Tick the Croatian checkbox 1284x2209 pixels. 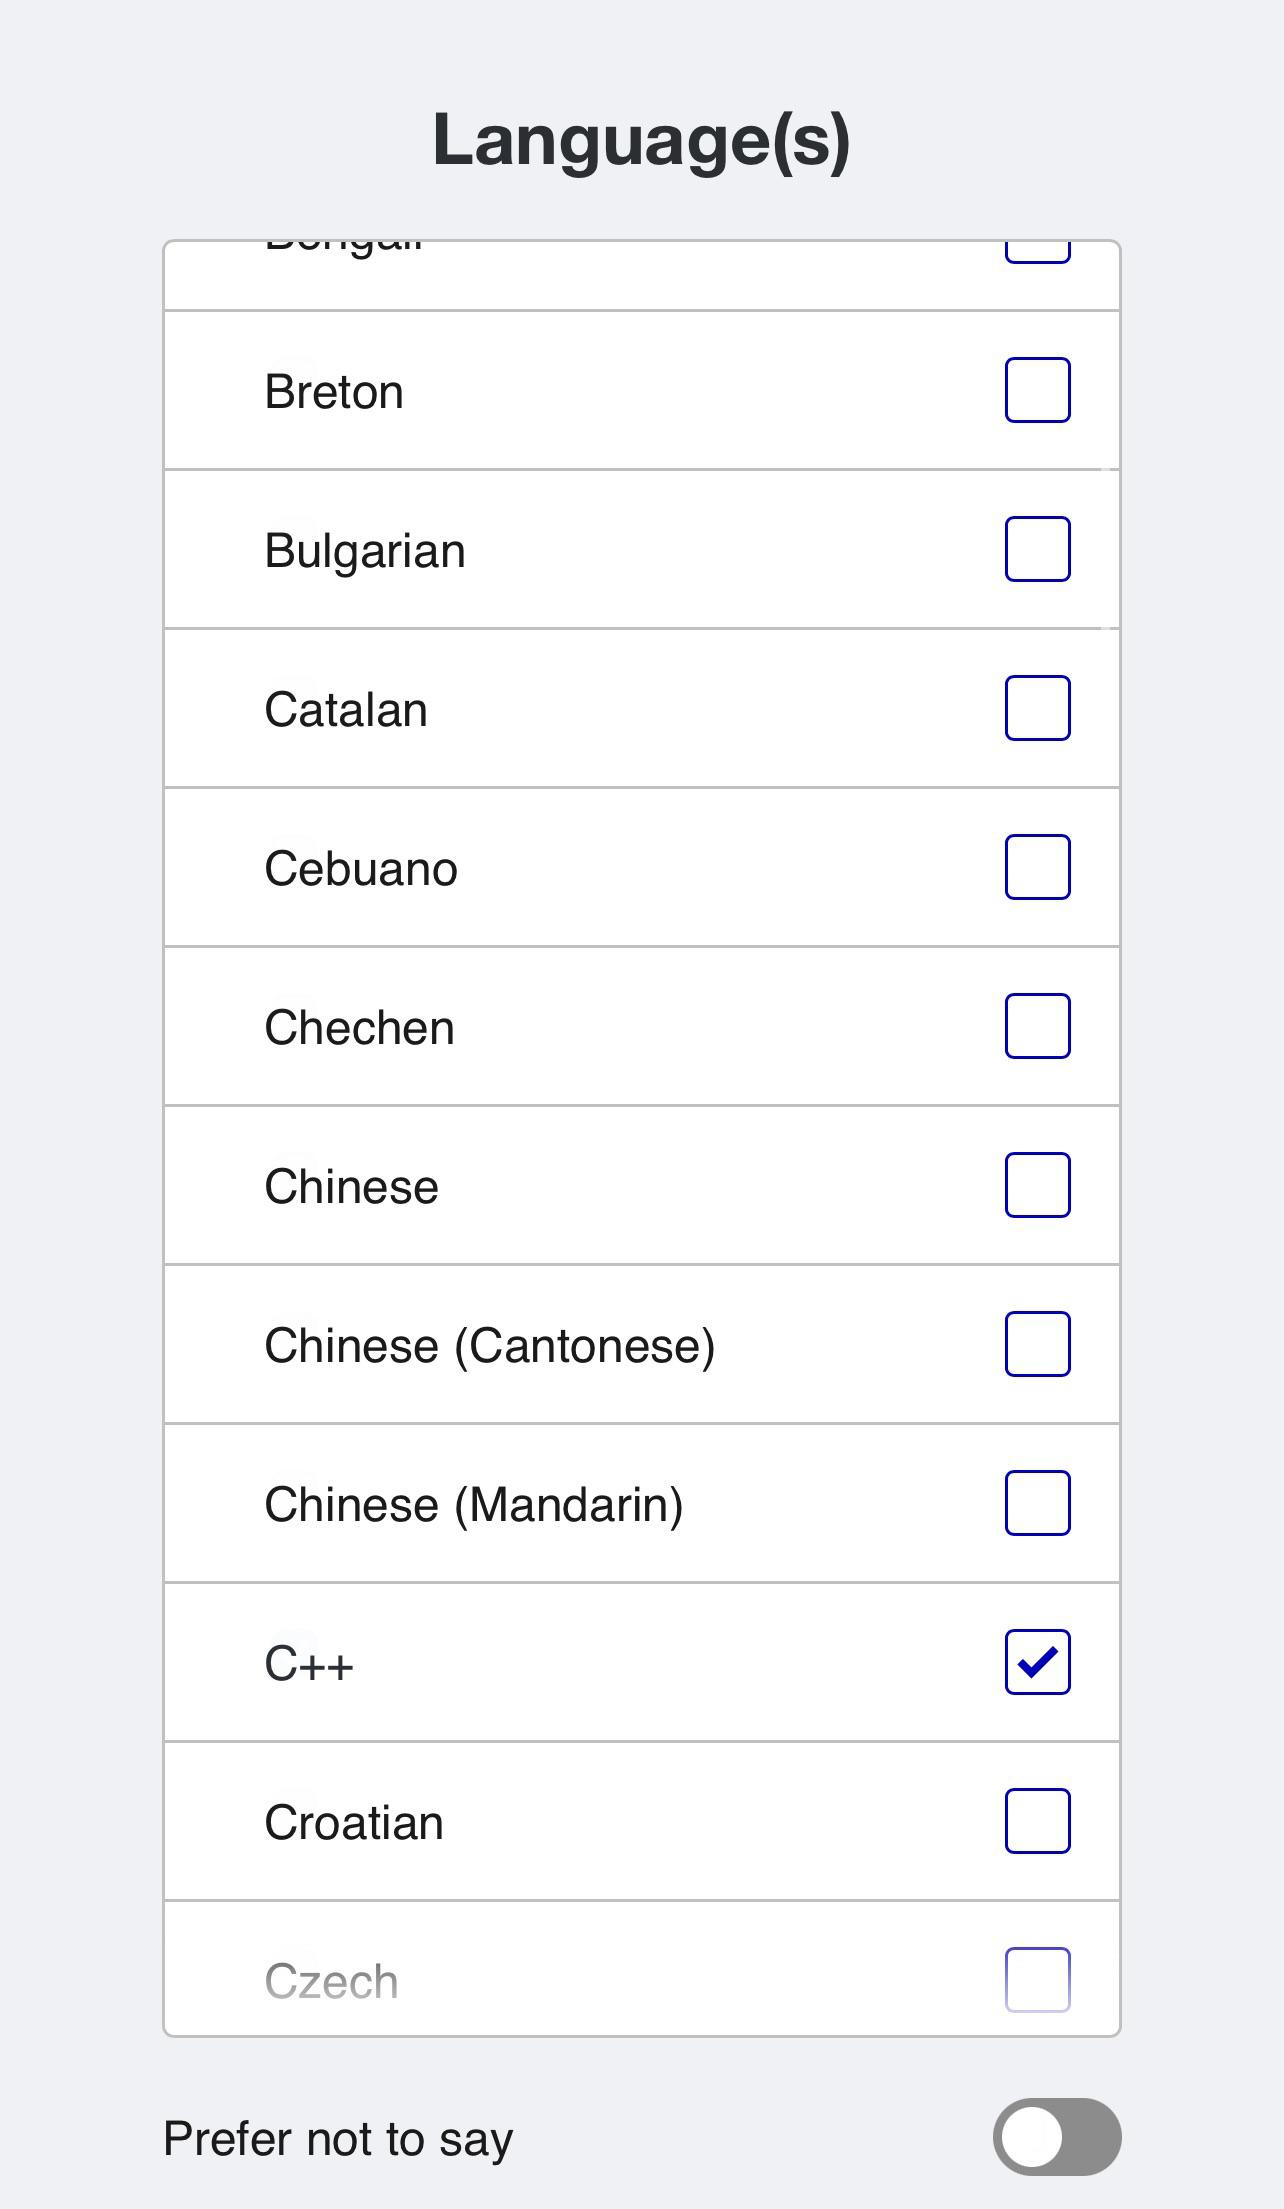(x=1037, y=1821)
